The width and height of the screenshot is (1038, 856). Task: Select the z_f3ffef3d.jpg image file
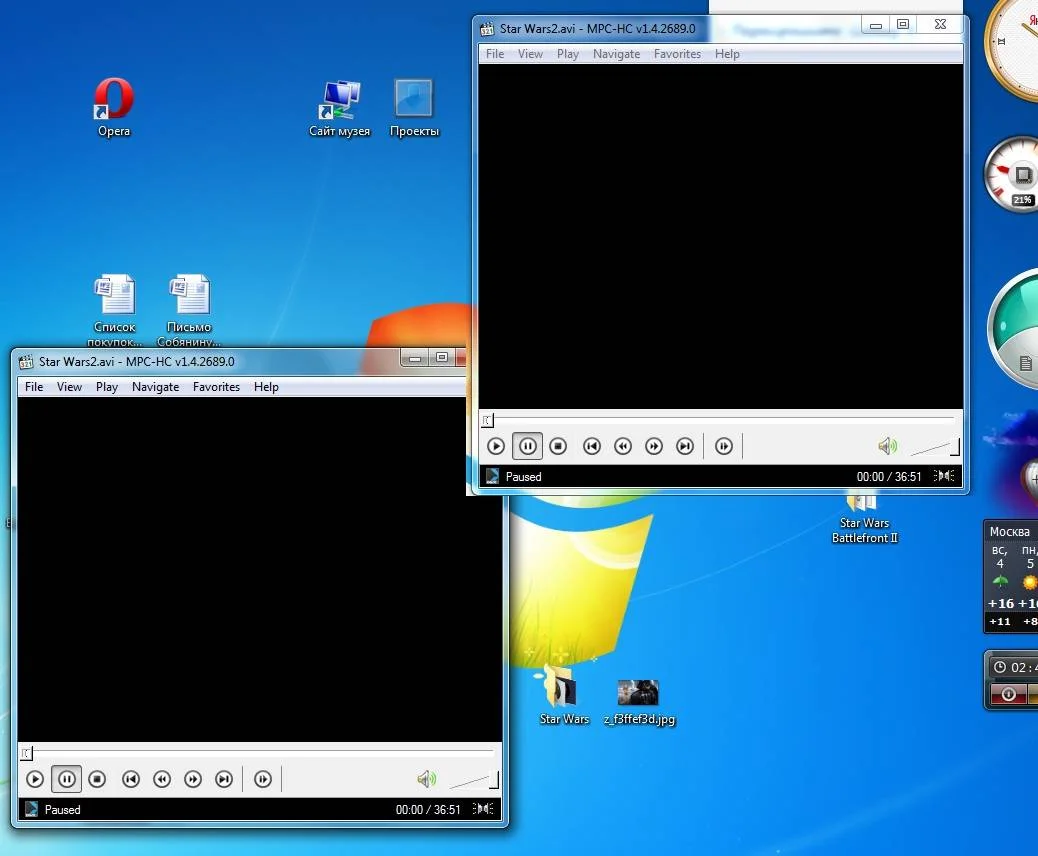coord(639,702)
